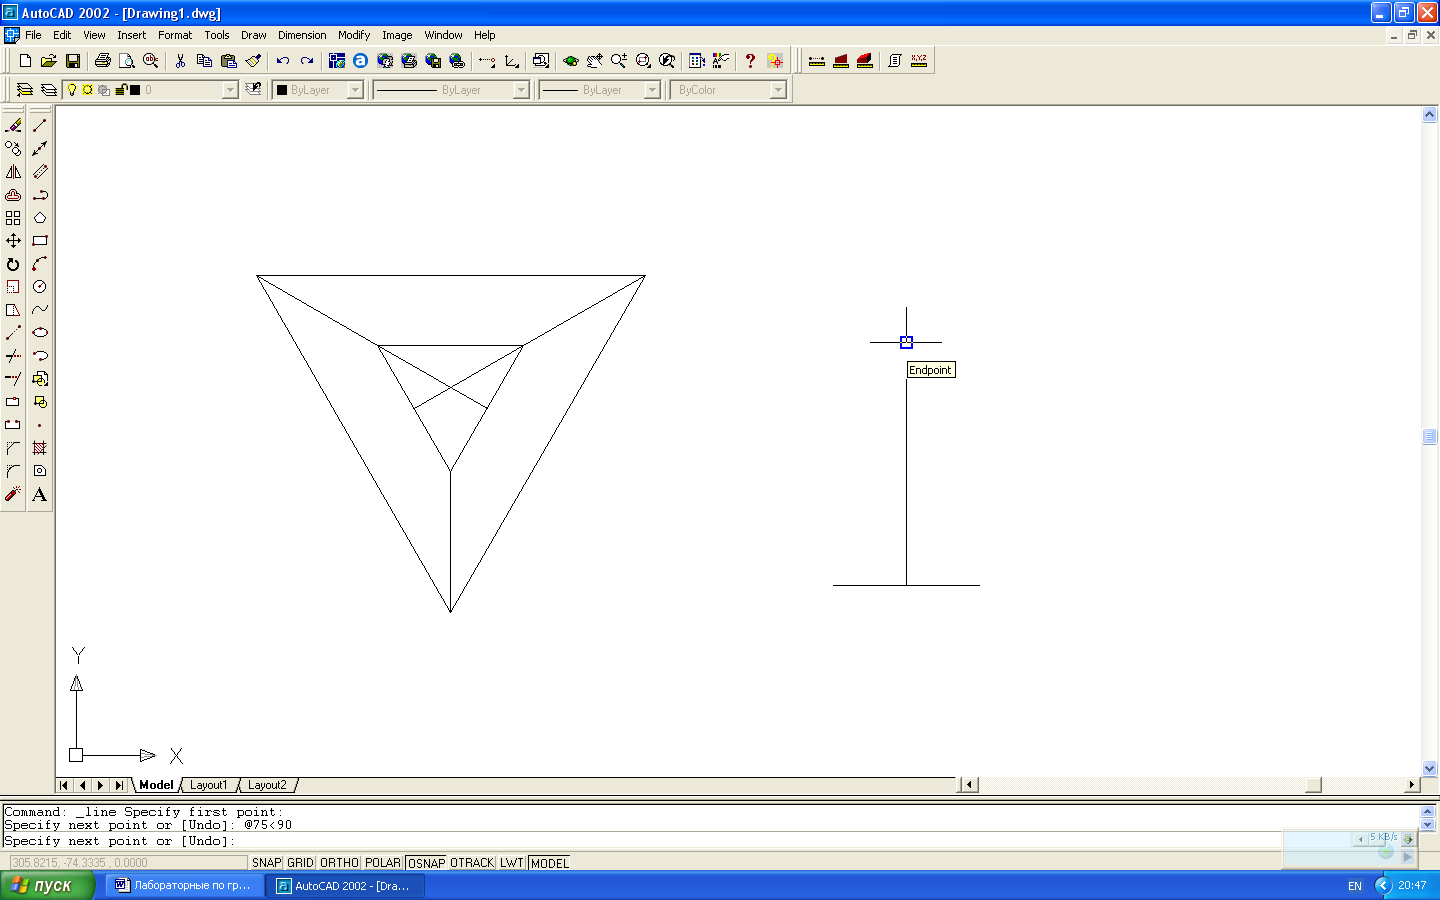Open the Dimension menu

(x=302, y=35)
